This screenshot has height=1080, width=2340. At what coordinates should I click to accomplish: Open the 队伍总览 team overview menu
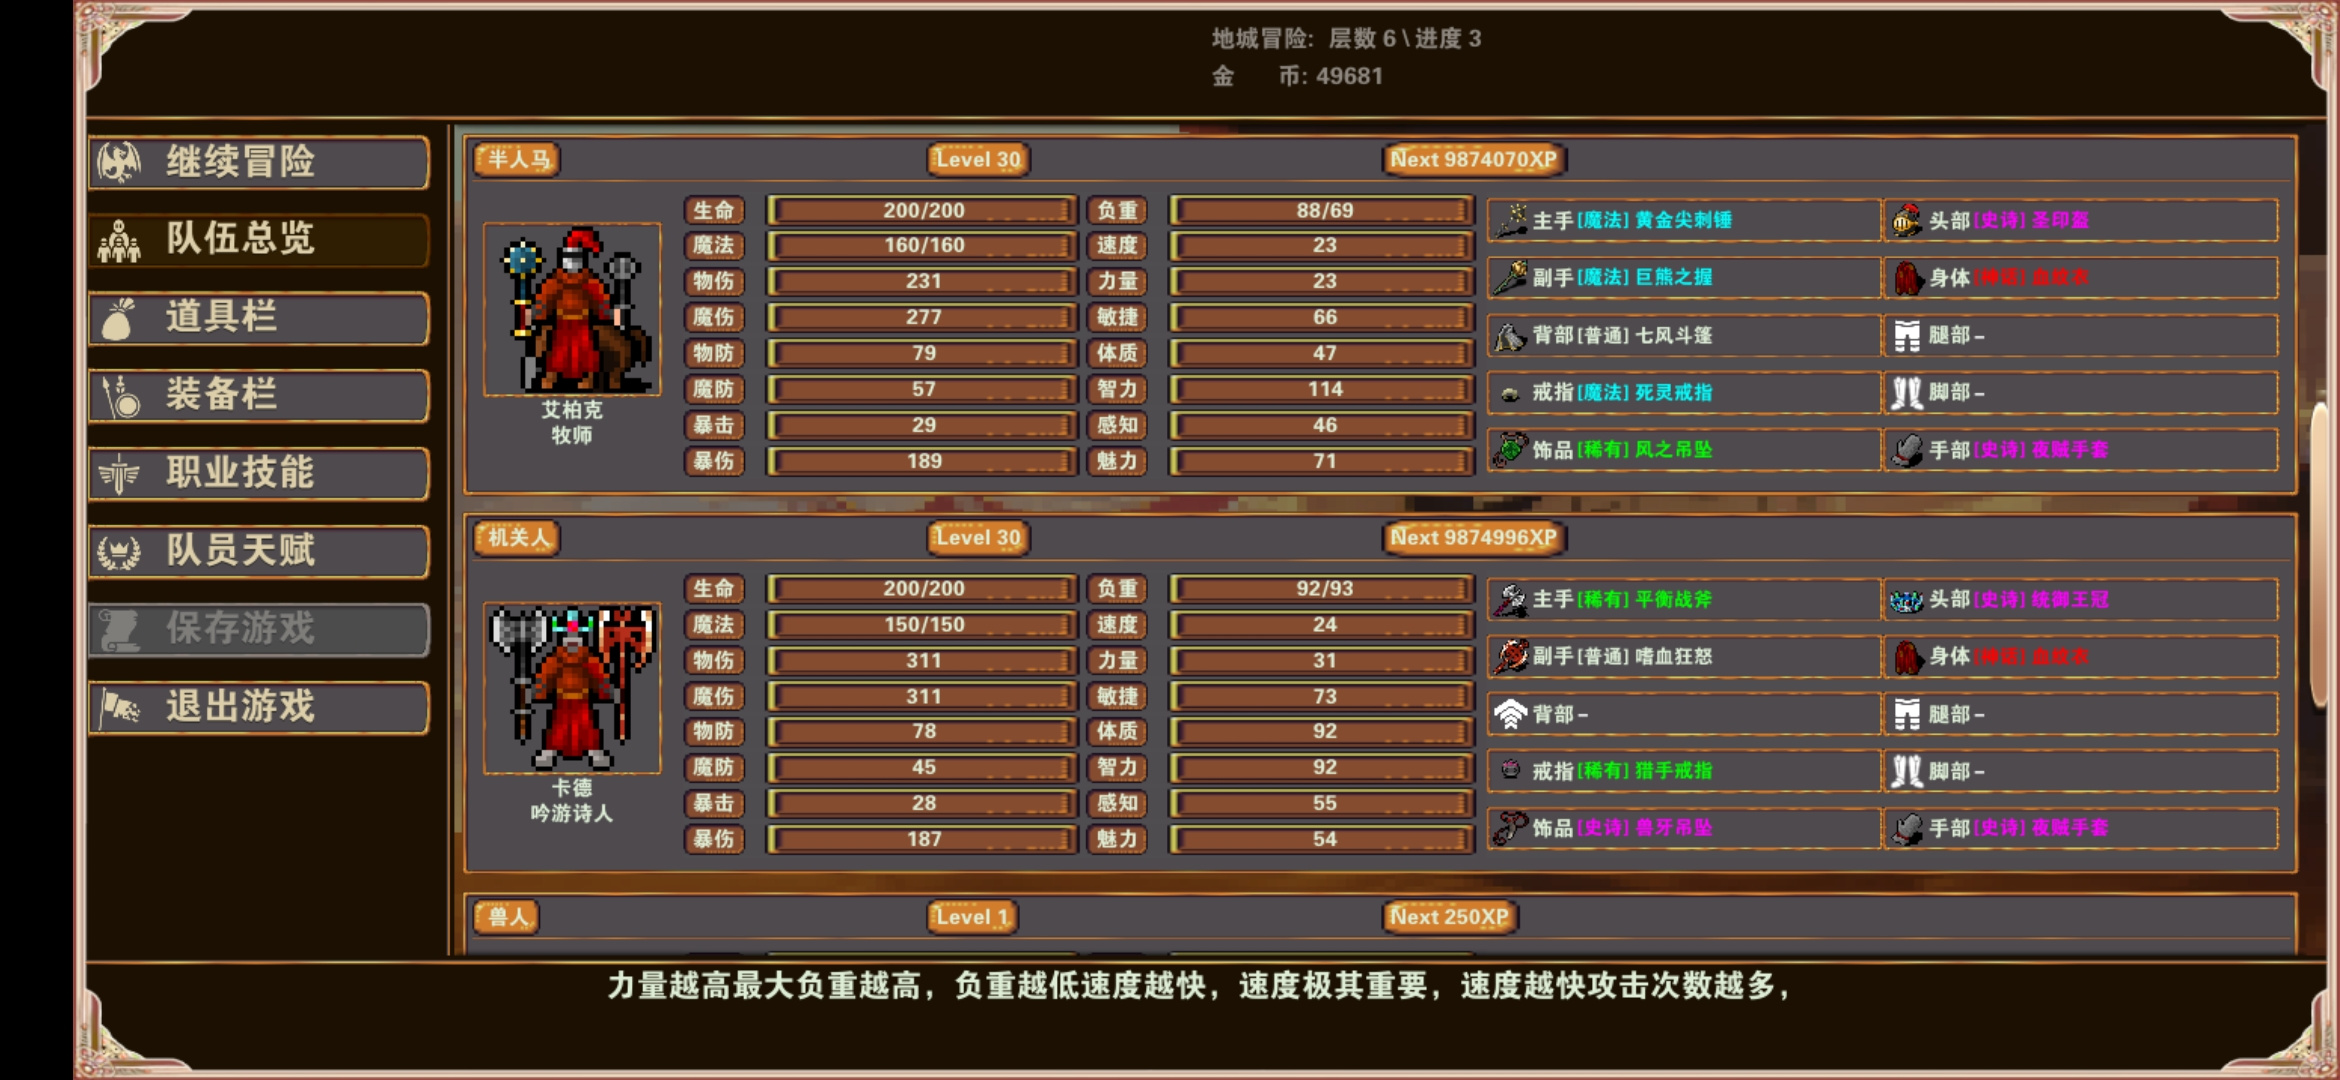(x=259, y=240)
